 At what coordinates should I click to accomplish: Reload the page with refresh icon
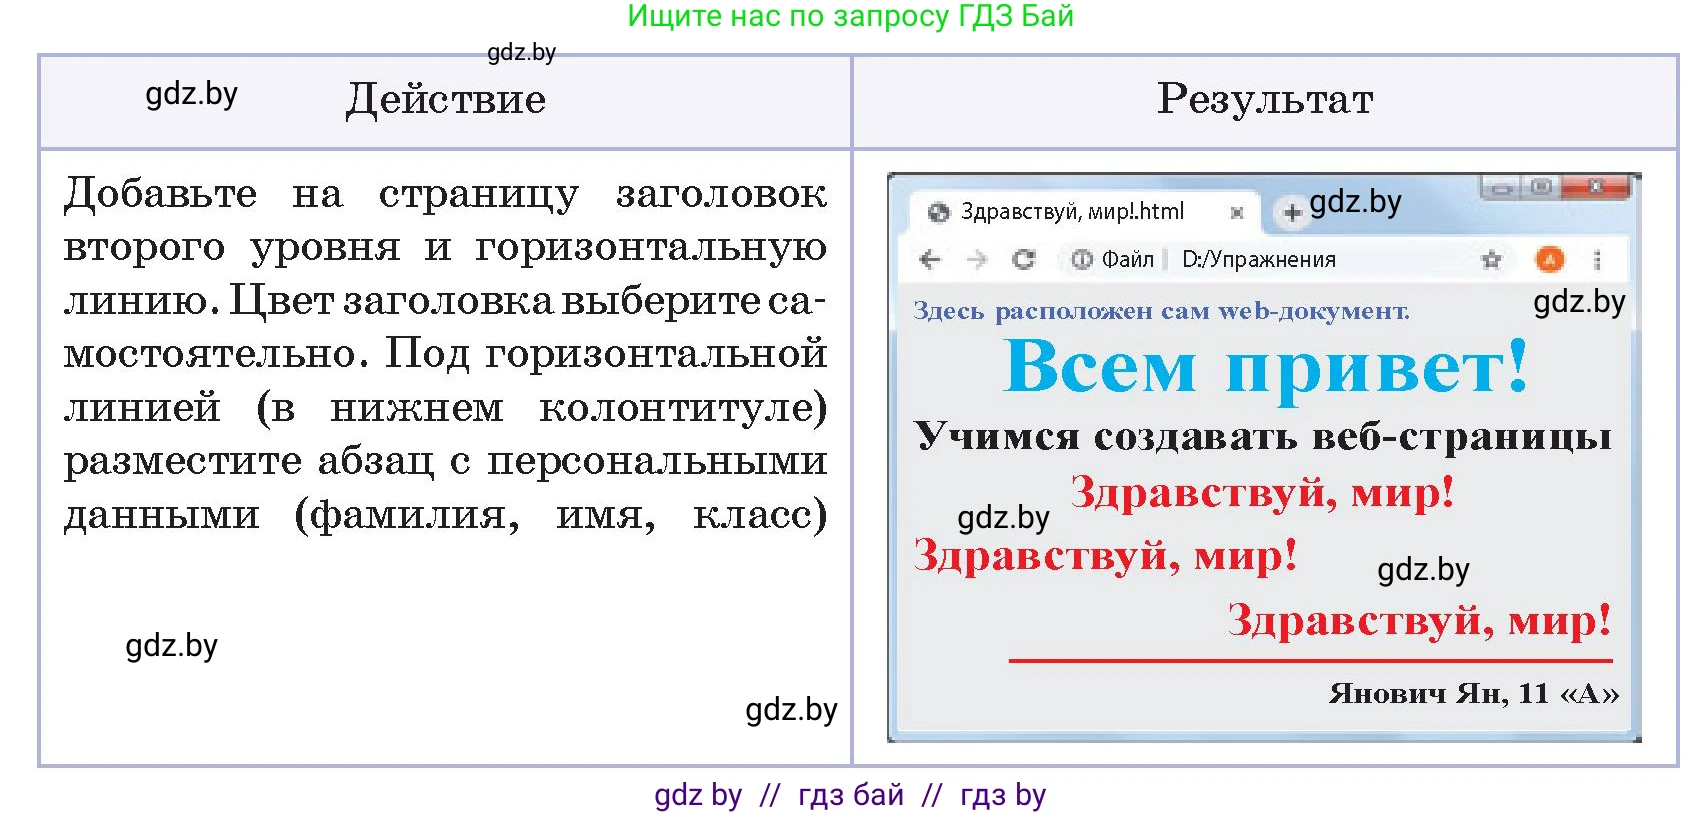click(1024, 260)
